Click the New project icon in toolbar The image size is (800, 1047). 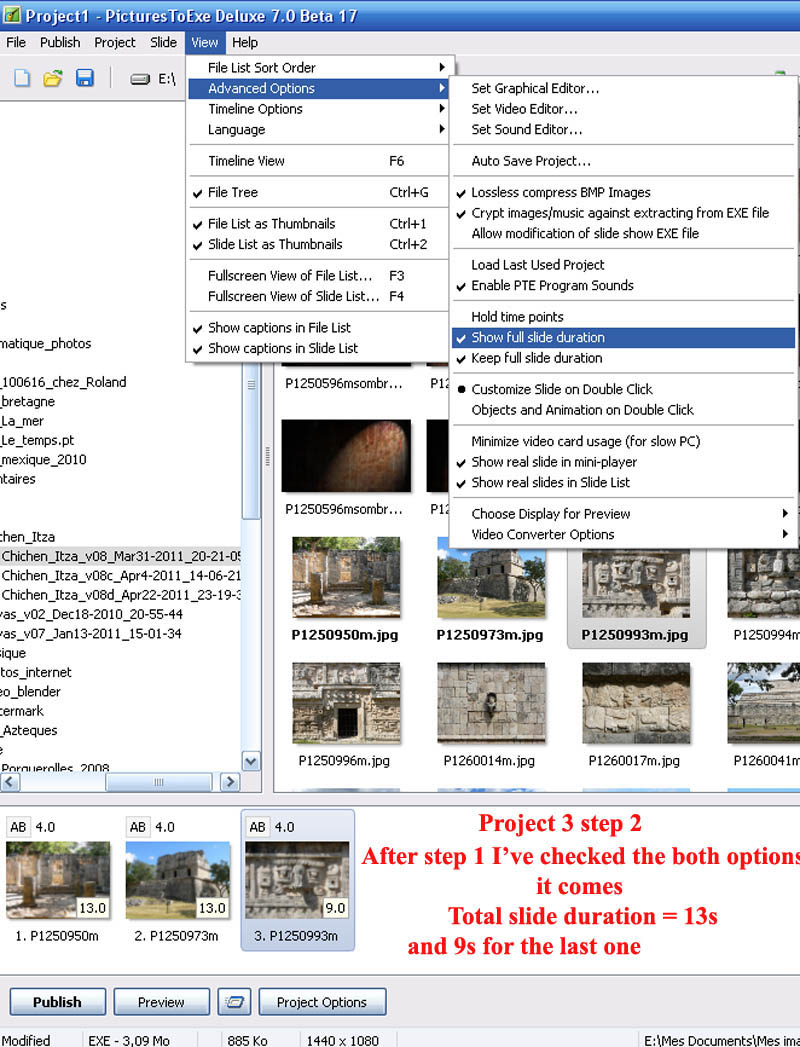click(22, 79)
